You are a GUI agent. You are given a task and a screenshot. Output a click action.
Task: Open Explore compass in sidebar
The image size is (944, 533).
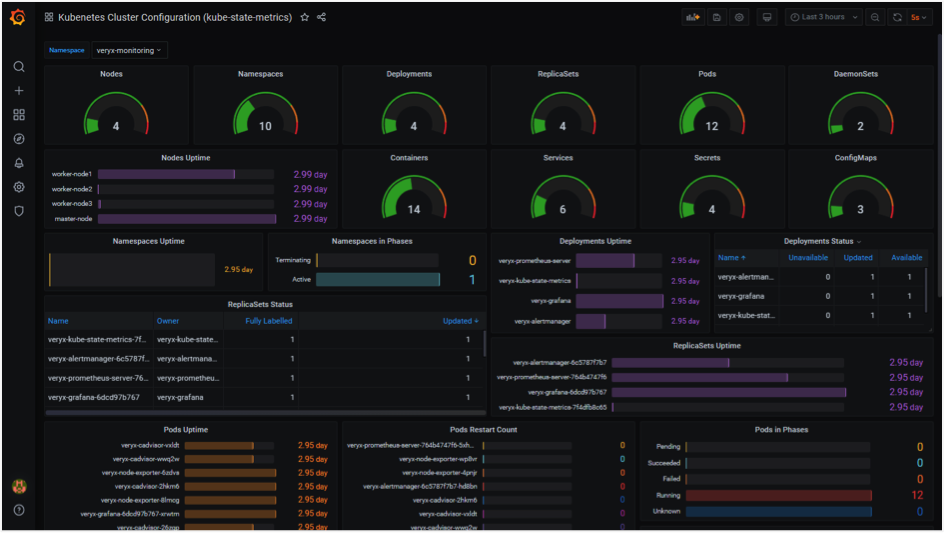pos(19,139)
